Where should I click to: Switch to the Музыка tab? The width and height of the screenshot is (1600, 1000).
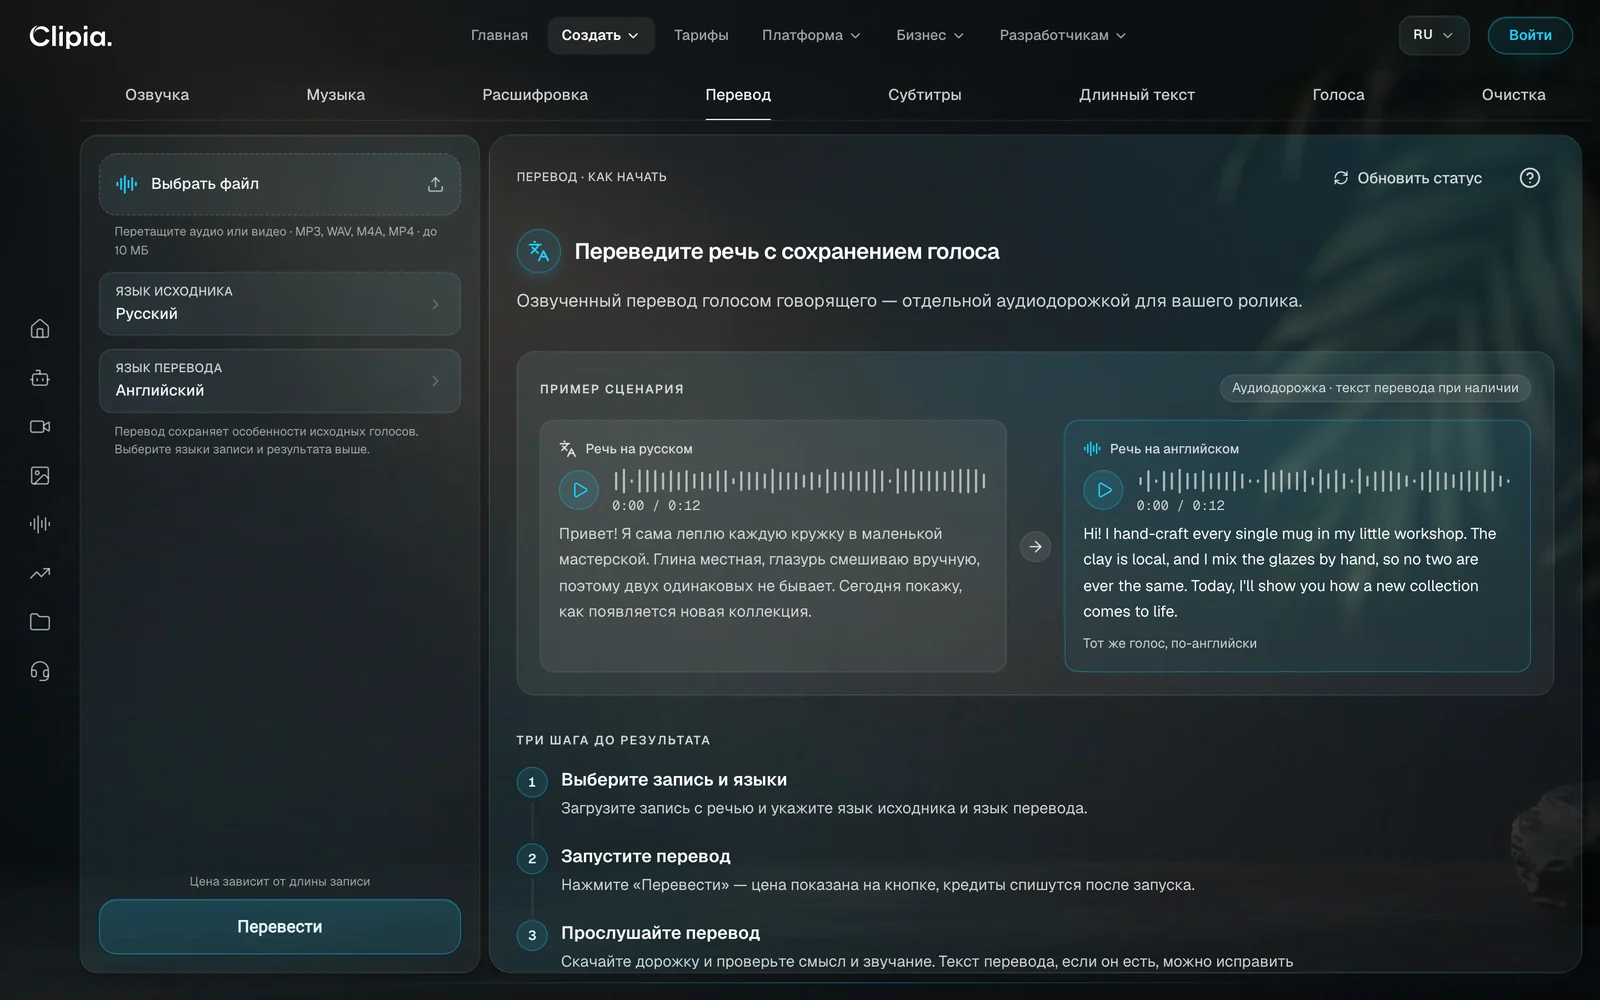click(336, 95)
